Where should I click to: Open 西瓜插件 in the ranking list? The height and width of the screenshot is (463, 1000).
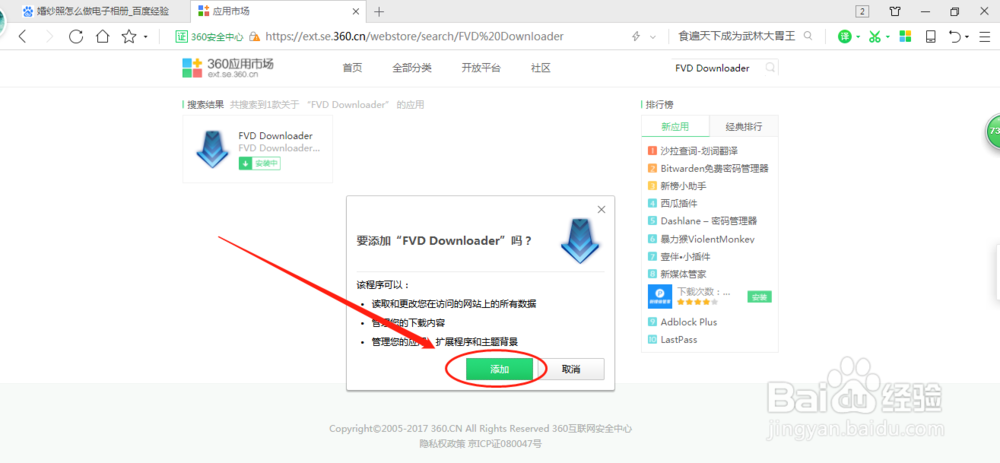(679, 203)
